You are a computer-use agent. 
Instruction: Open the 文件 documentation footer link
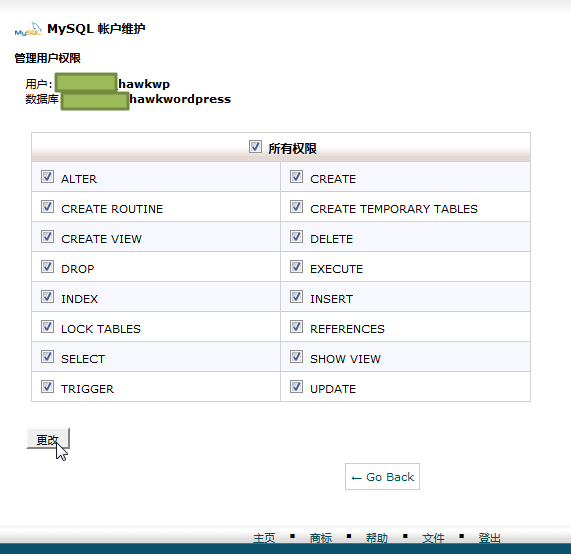click(433, 538)
